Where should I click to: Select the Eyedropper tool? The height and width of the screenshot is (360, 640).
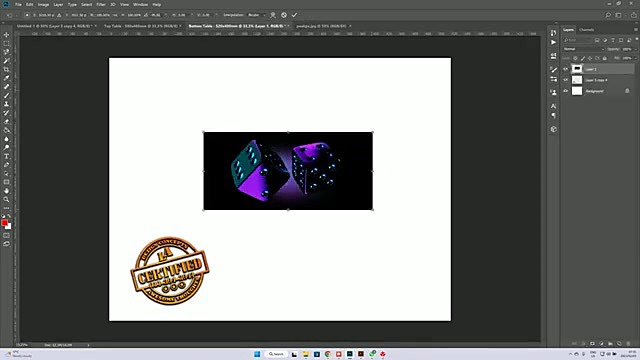pos(6,78)
